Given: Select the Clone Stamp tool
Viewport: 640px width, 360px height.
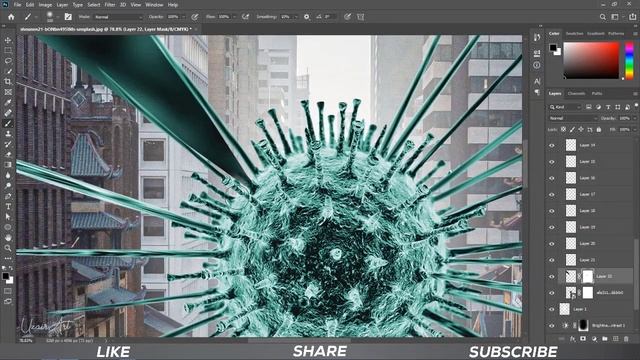Looking at the screenshot, I should click(8, 133).
